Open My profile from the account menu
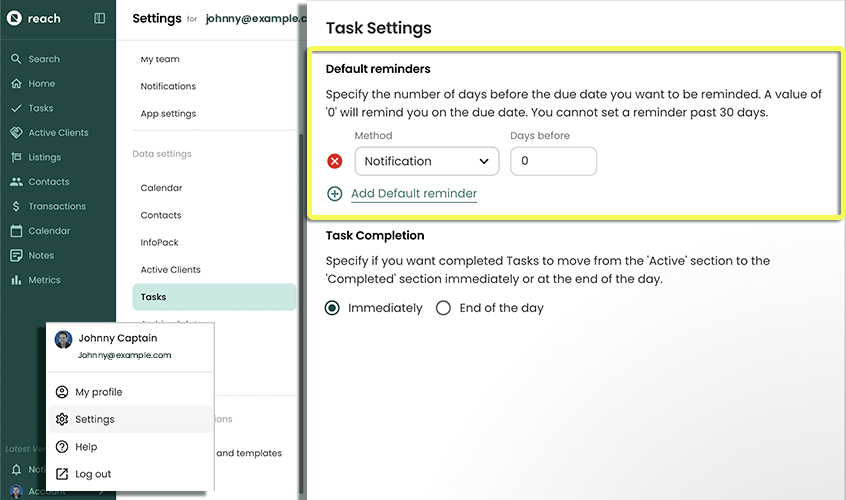The height and width of the screenshot is (500, 846). point(98,392)
